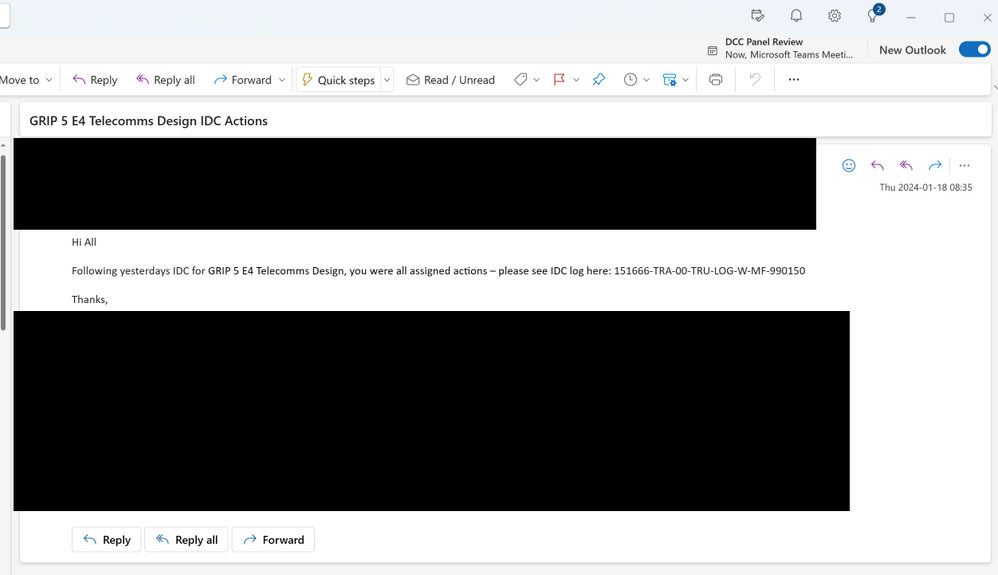Image resolution: width=998 pixels, height=575 pixels.
Task: Expand ribbon chevron at toolbar edge
Action: coord(995,87)
